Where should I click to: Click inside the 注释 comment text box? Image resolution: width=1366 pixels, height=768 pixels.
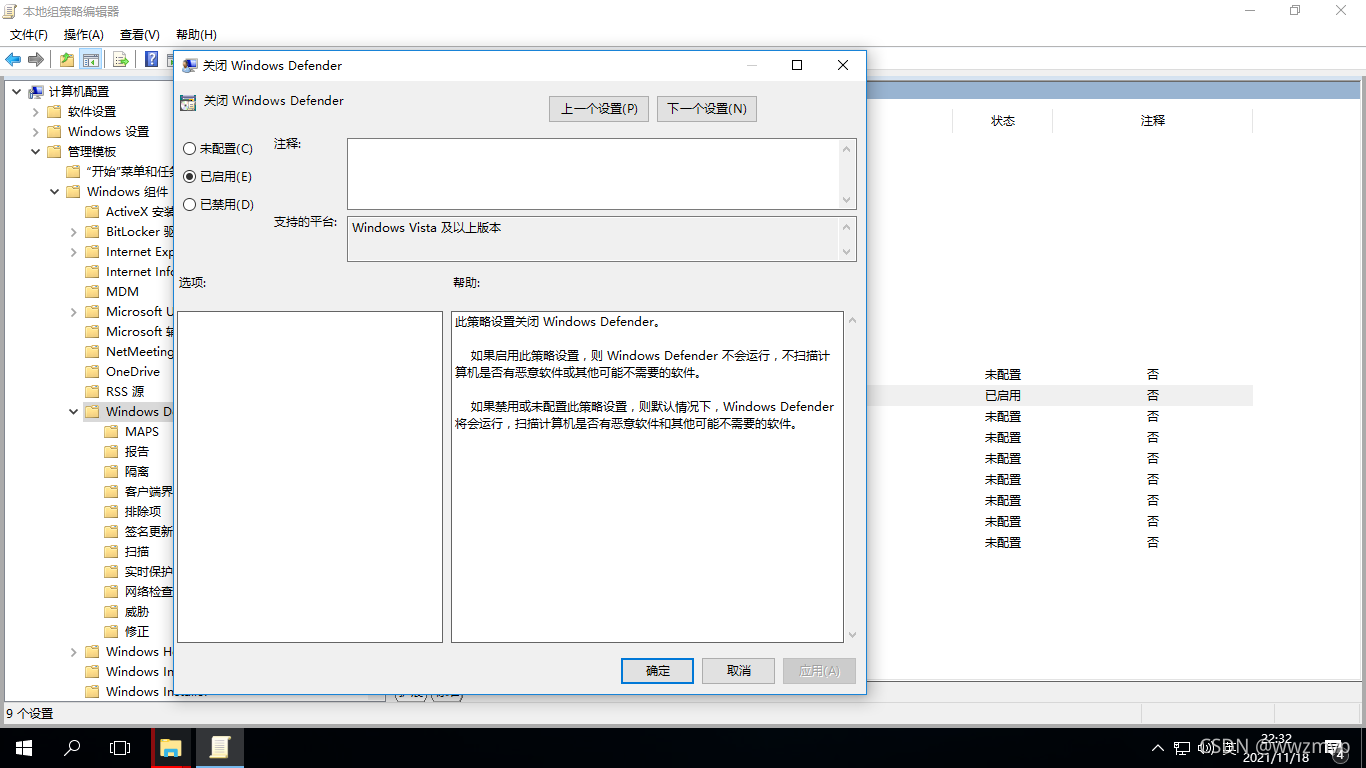(x=595, y=174)
